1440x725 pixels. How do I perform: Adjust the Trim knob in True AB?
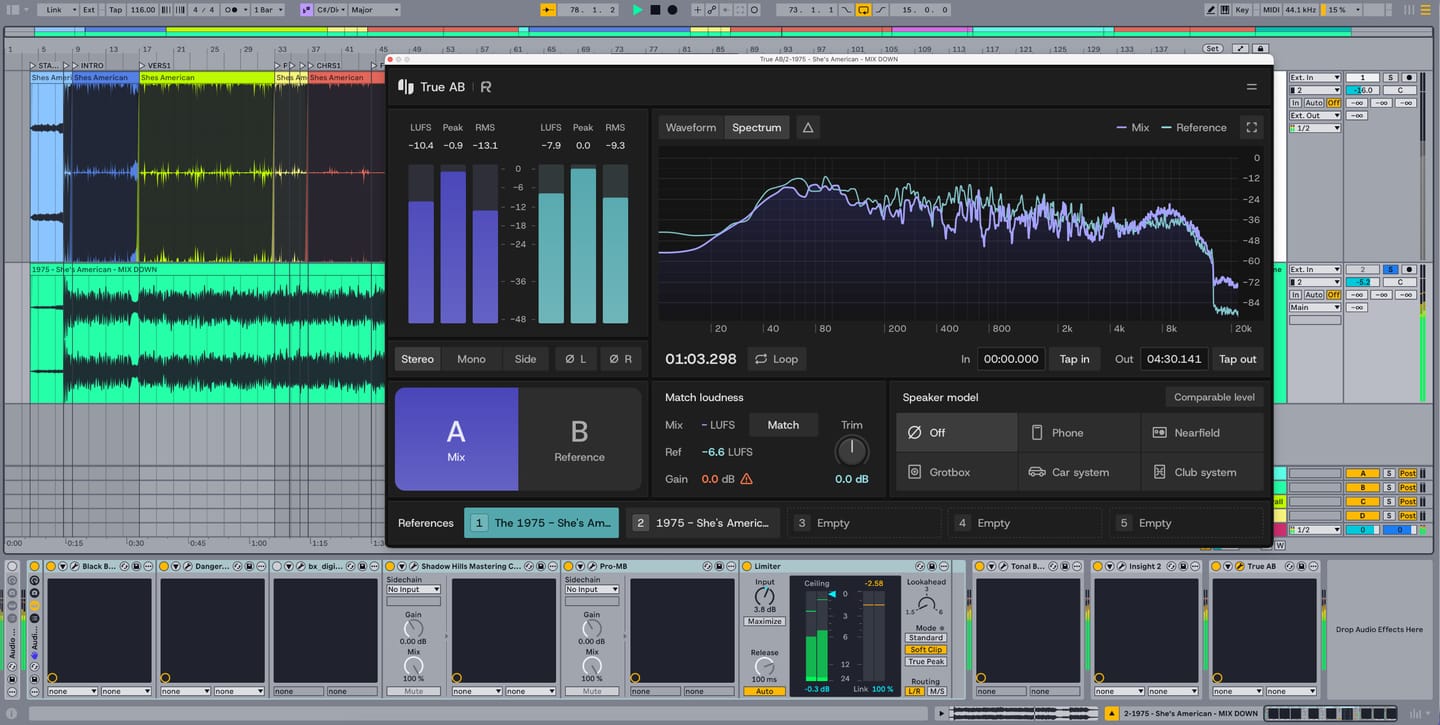[x=852, y=451]
